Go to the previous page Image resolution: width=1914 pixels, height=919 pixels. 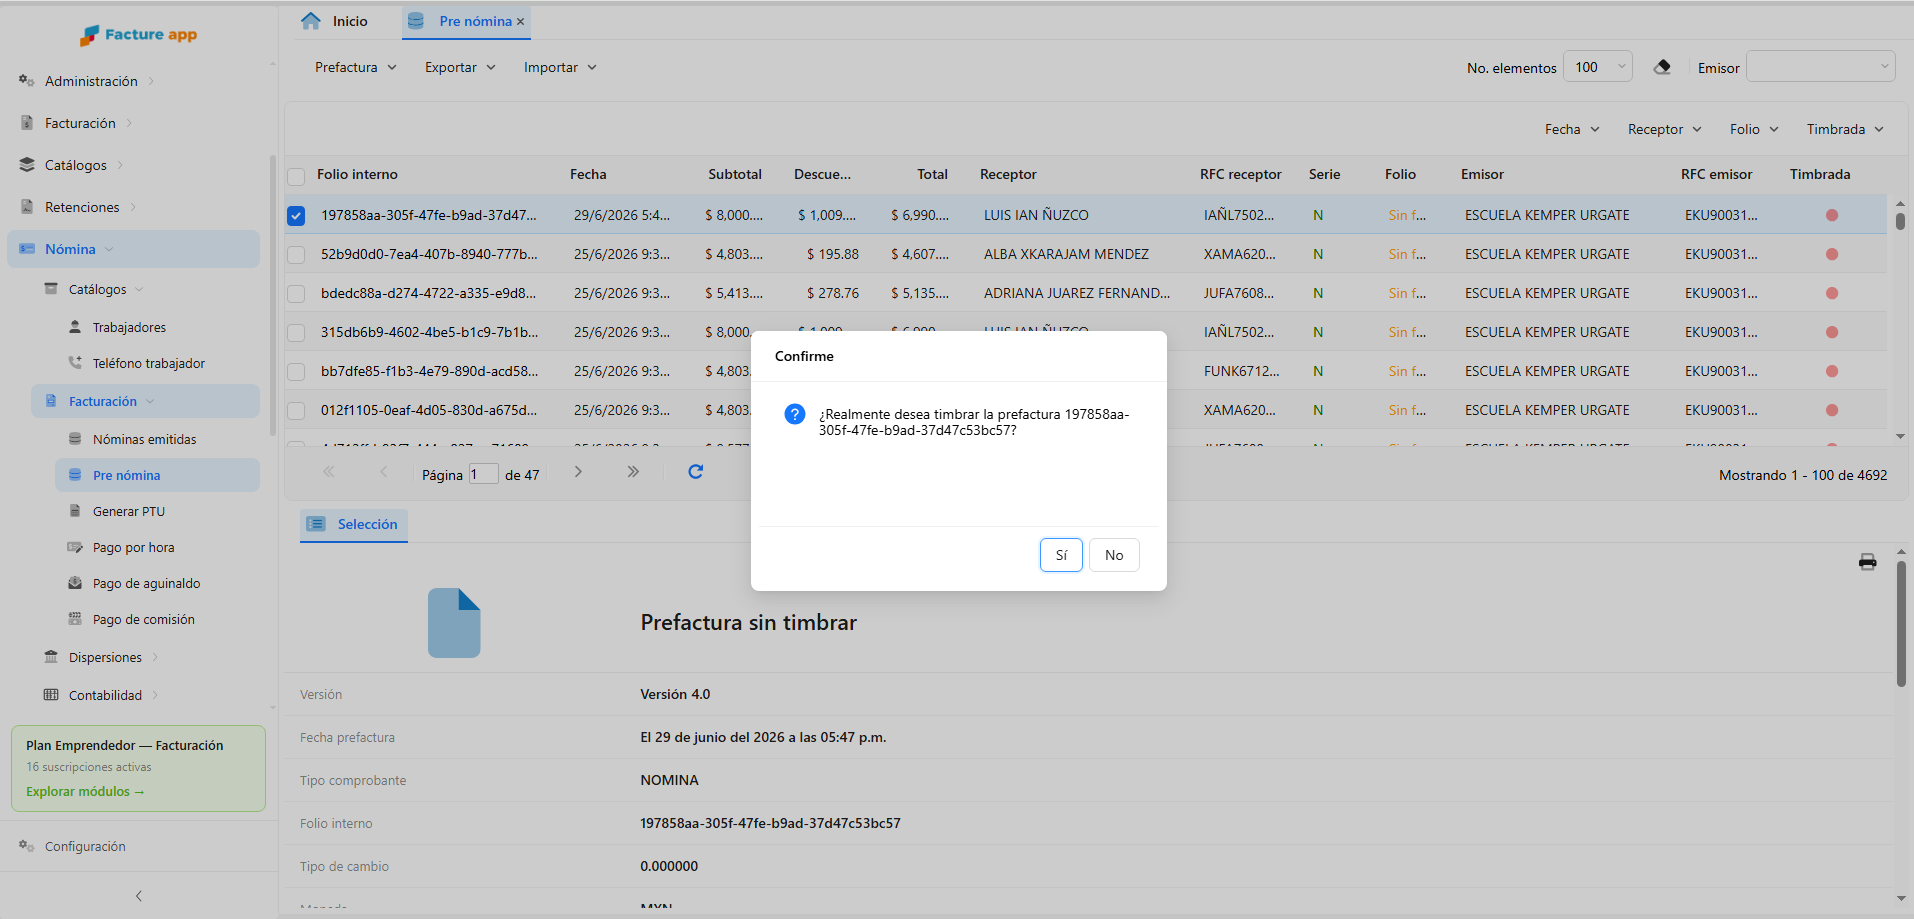click(x=383, y=472)
